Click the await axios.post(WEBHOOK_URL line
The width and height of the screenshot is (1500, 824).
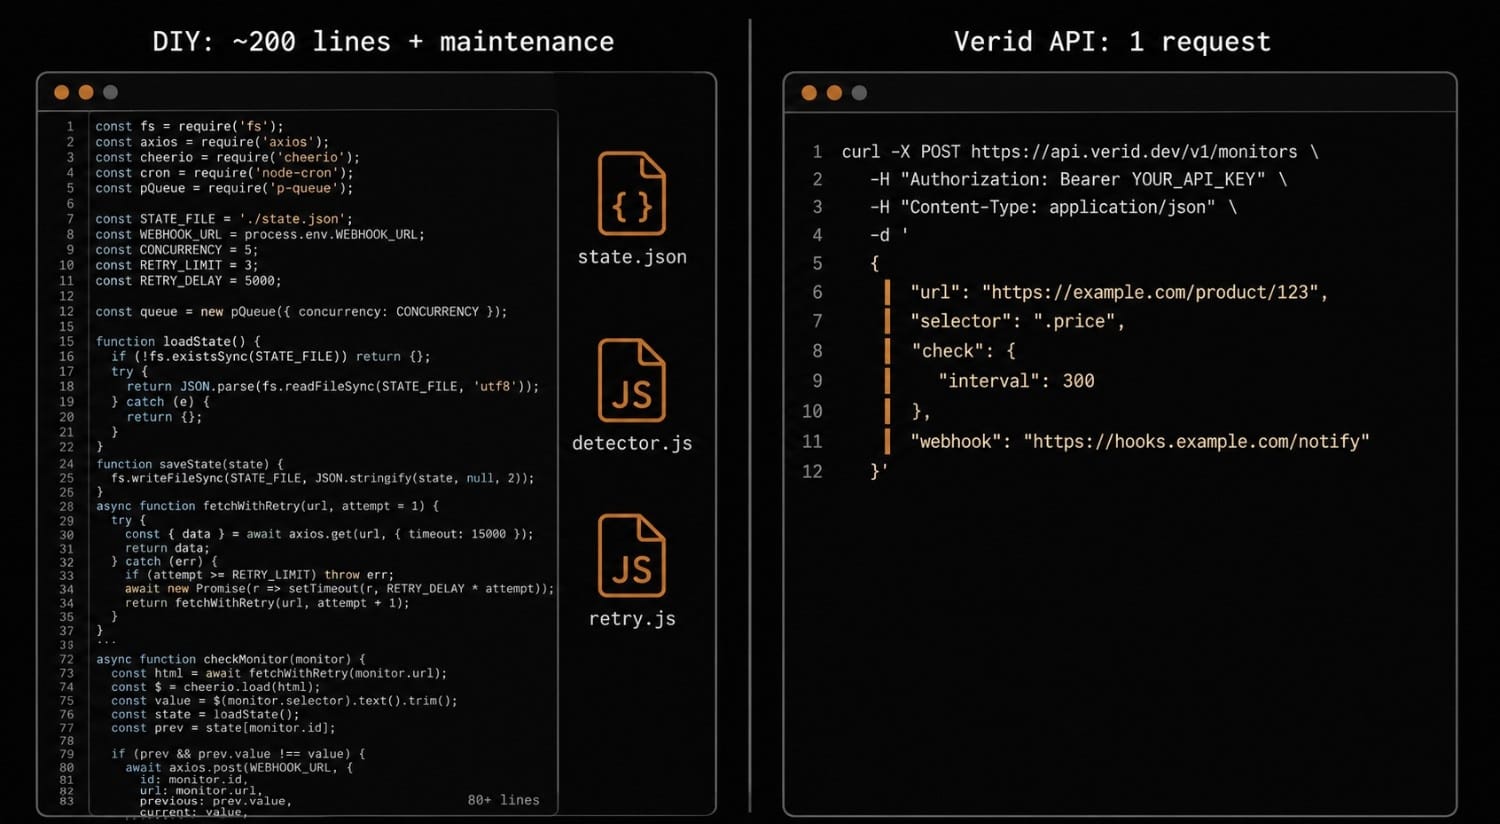239,768
